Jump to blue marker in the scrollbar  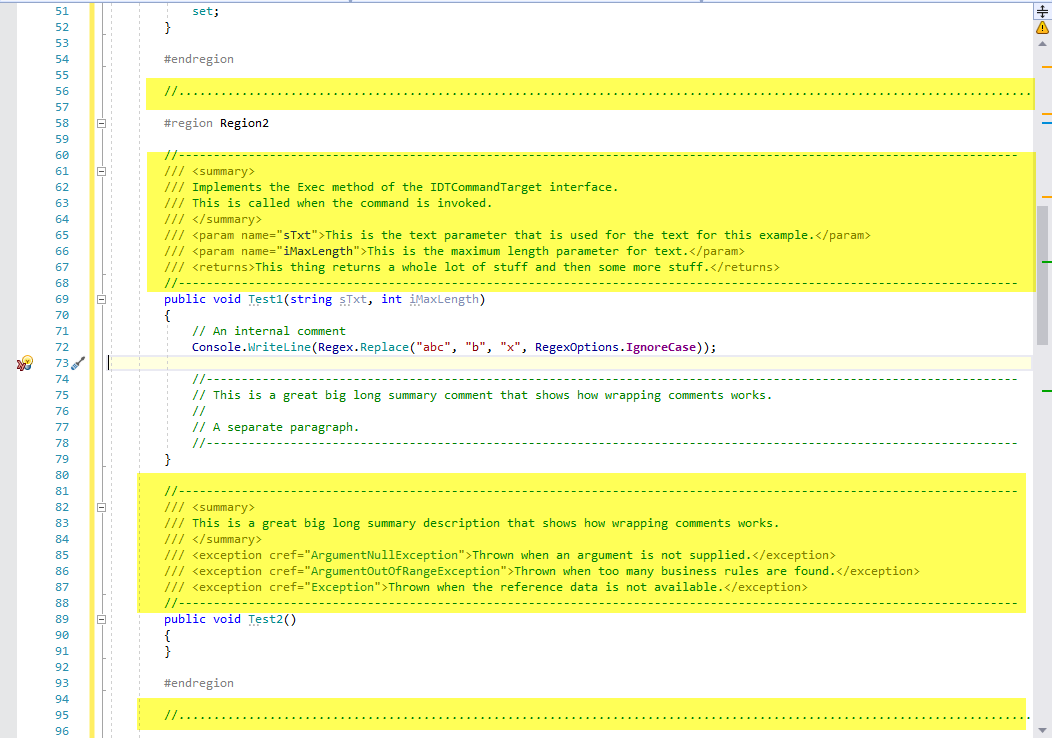click(x=1046, y=122)
